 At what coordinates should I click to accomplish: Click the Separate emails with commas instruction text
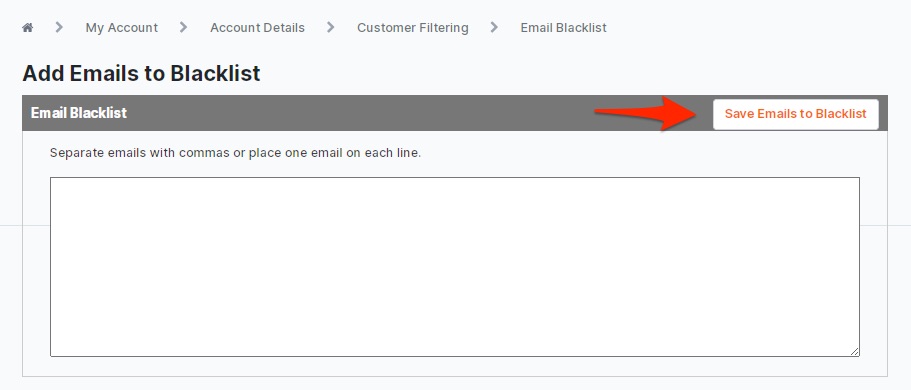235,153
